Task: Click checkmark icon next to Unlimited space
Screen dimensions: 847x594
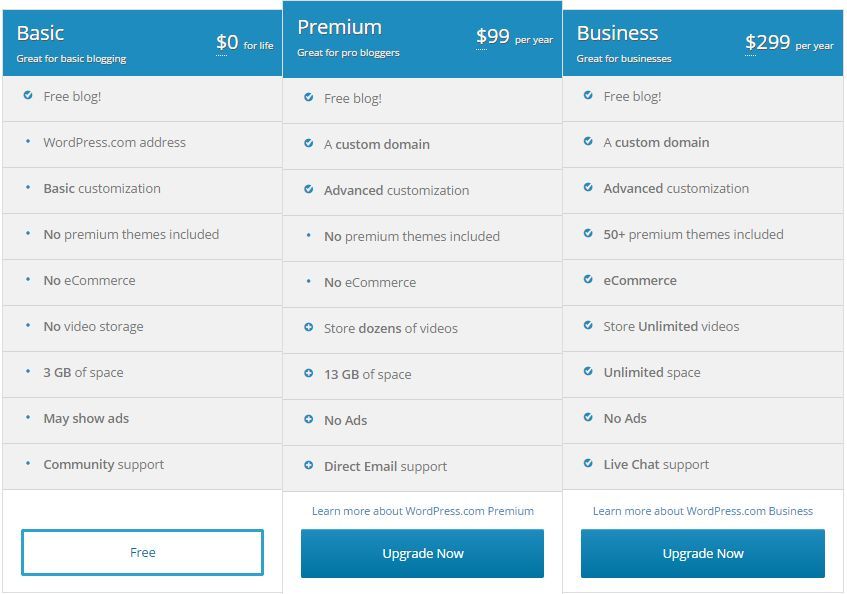Action: (x=588, y=372)
